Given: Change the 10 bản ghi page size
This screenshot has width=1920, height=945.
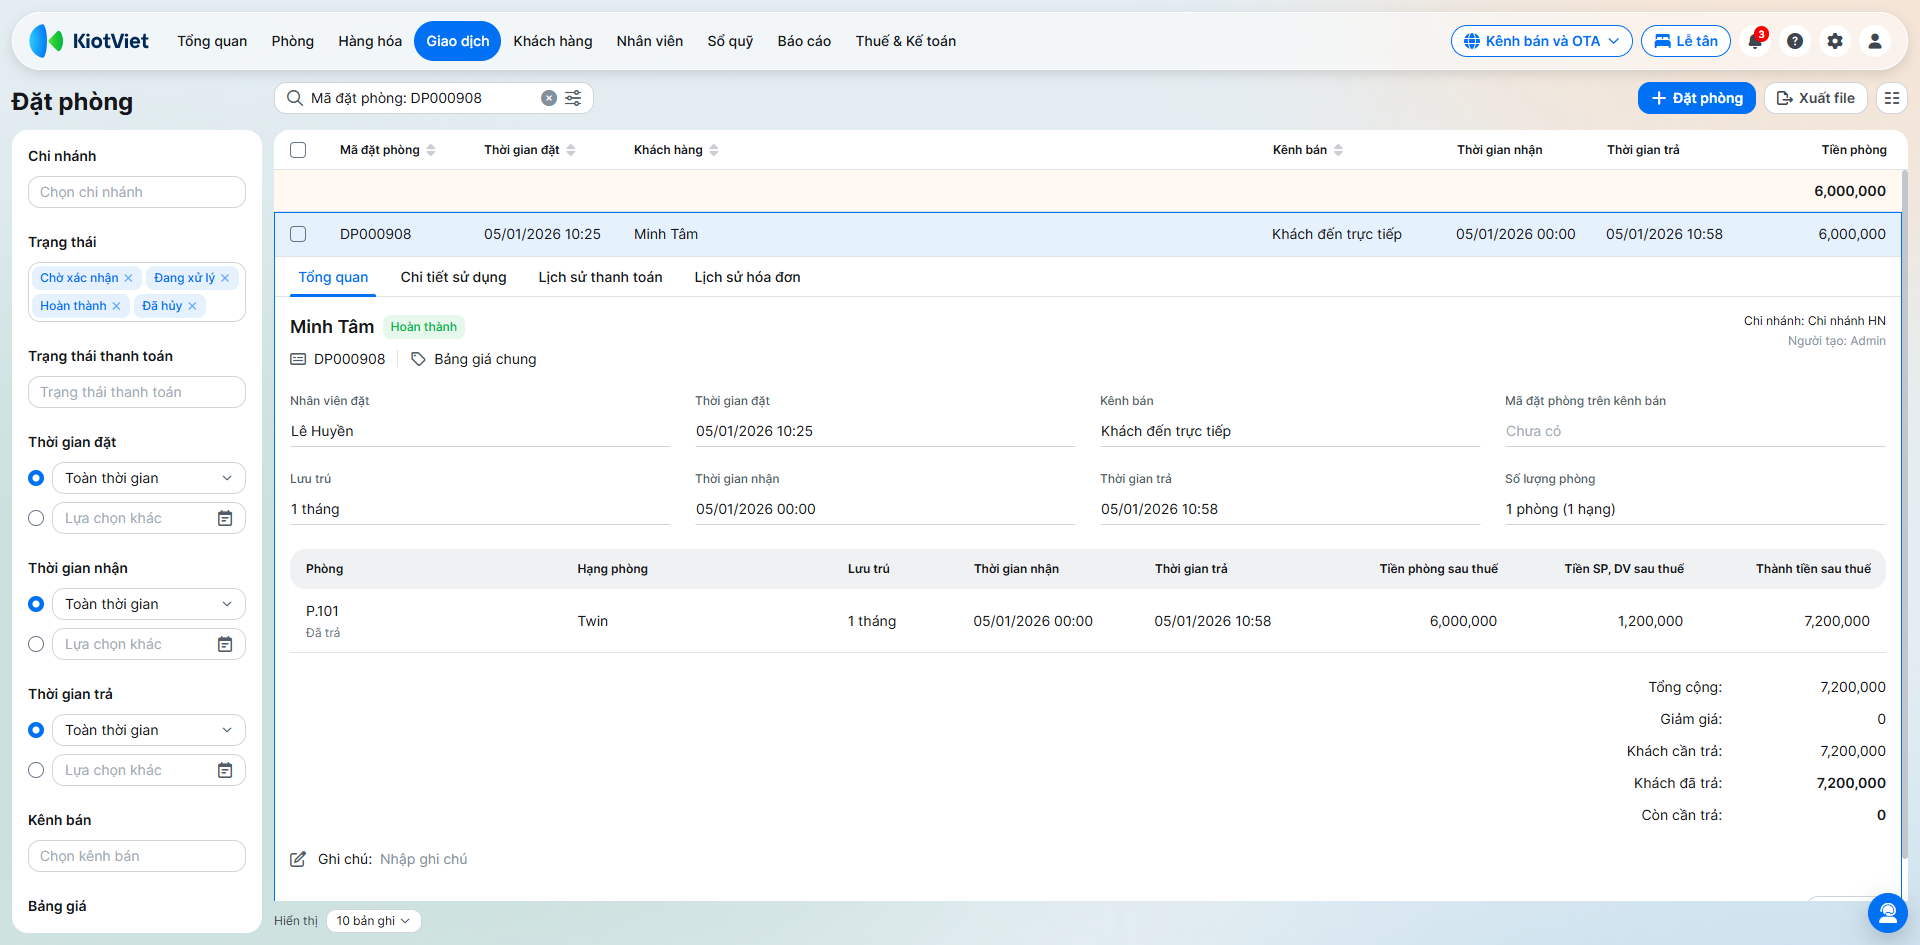Looking at the screenshot, I should tap(373, 921).
